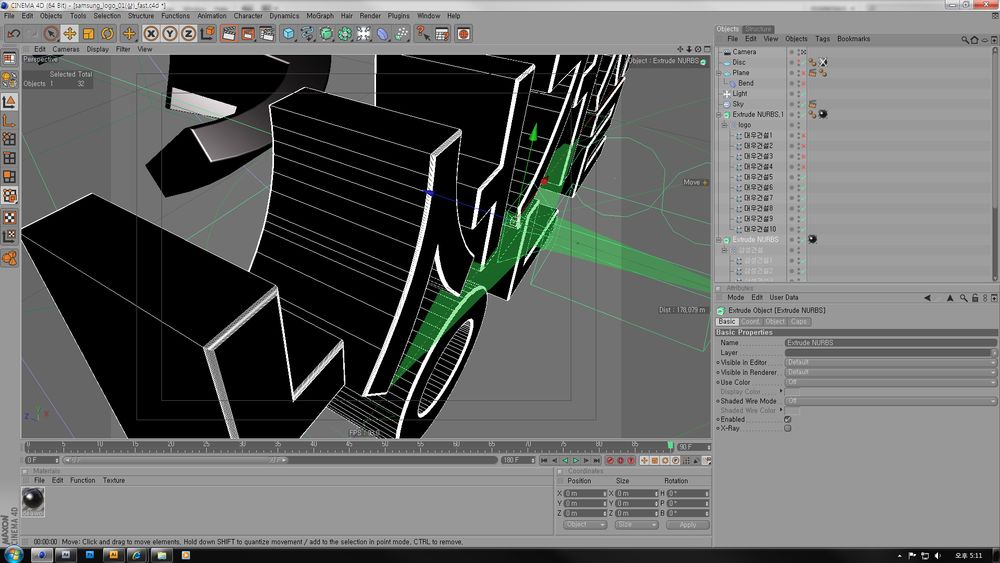Switch the coordinate system icon
Screen dimensions: 1000x563
(x=207, y=34)
